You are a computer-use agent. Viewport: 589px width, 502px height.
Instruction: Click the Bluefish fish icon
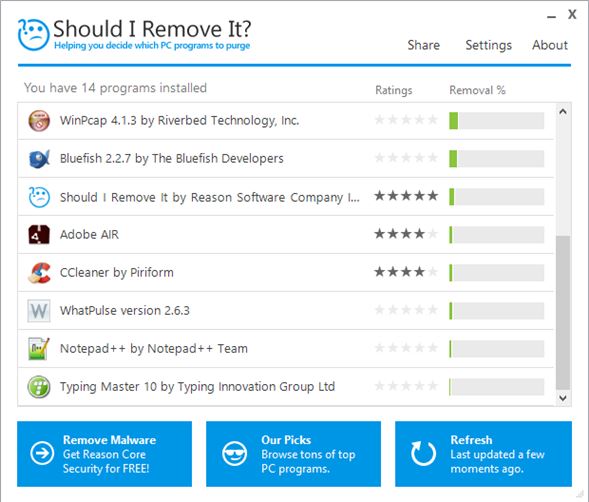39,159
